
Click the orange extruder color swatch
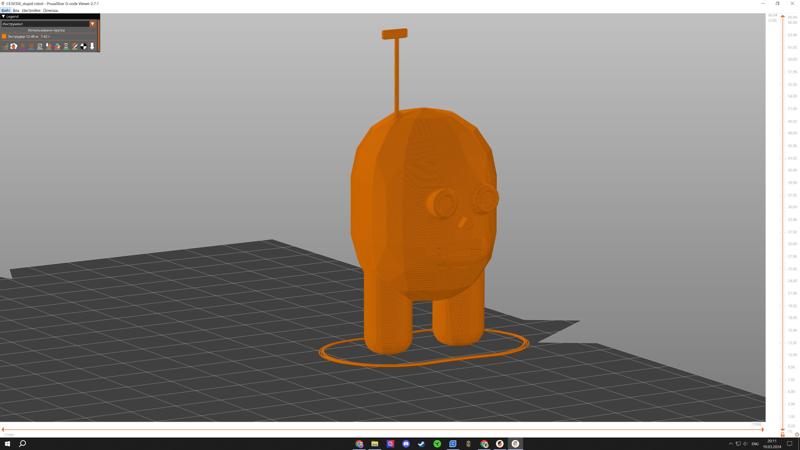point(4,36)
